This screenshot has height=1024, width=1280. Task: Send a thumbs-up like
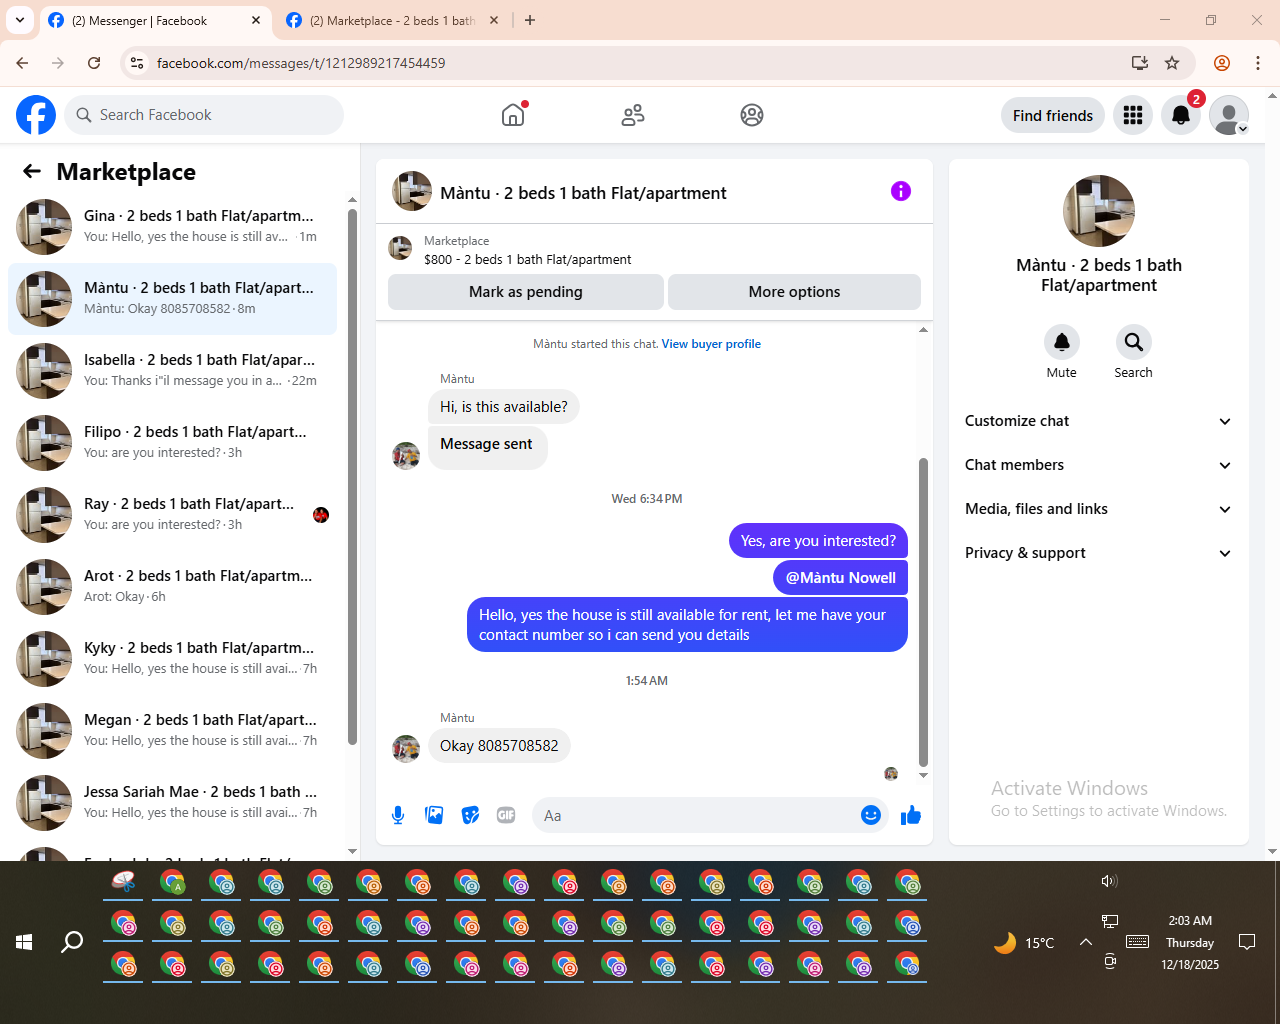click(911, 815)
